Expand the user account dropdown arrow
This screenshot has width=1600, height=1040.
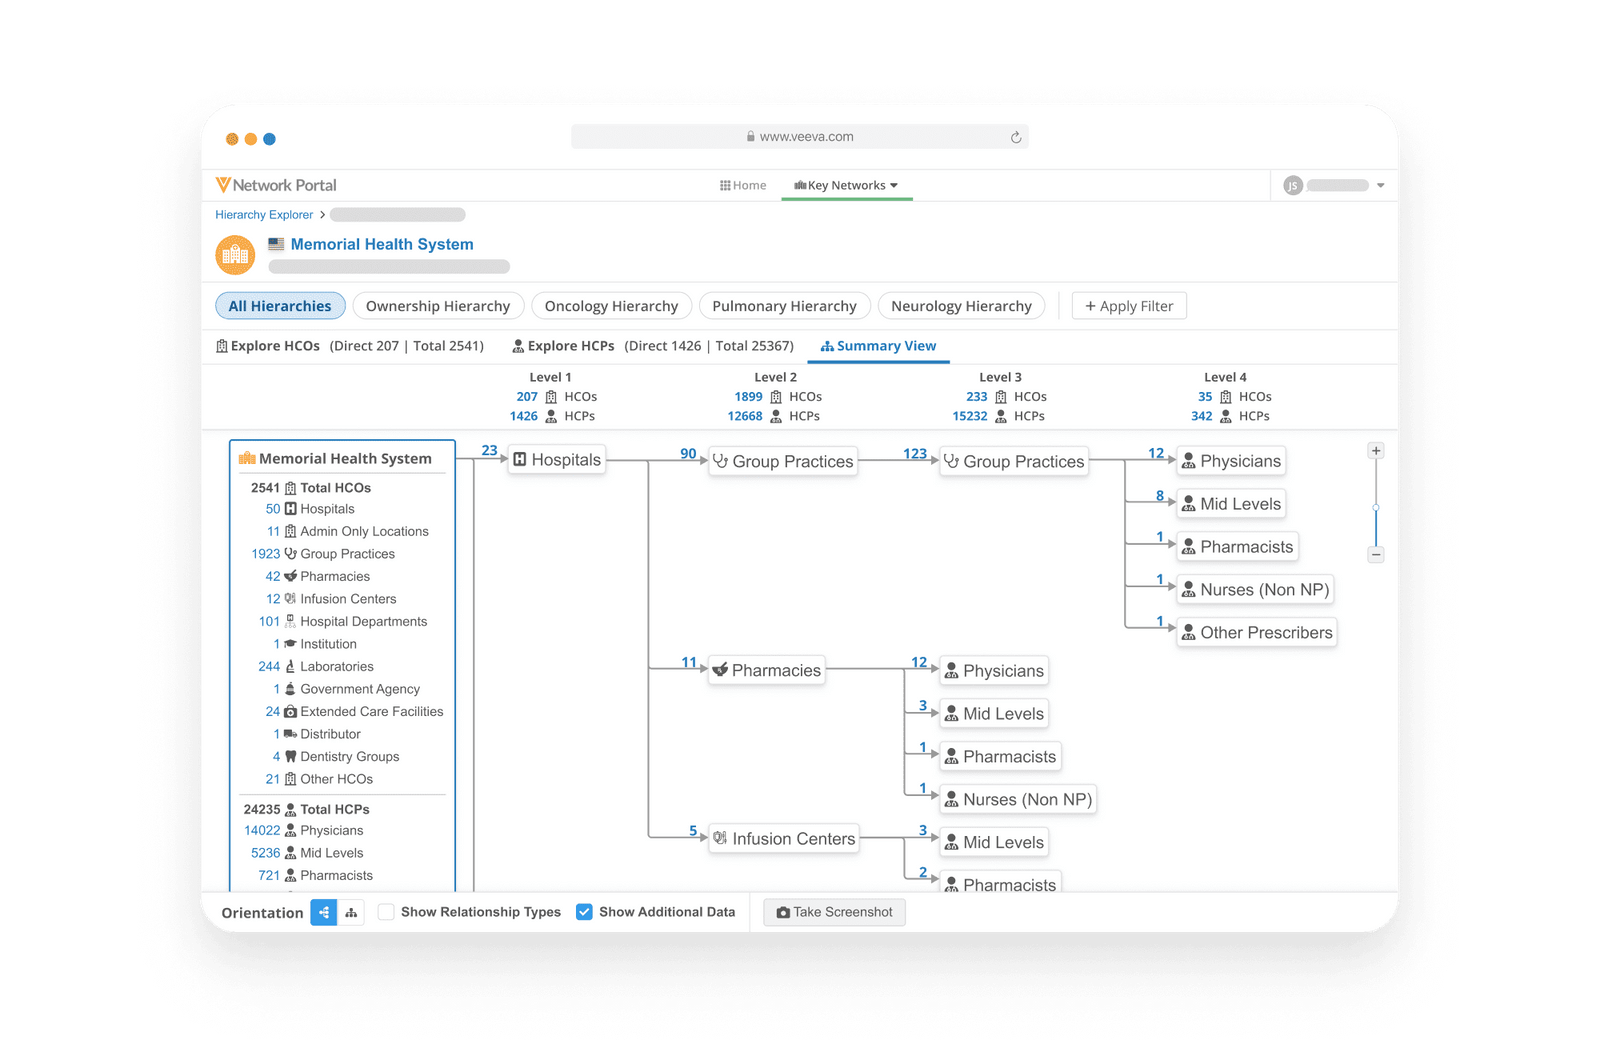tap(1381, 185)
